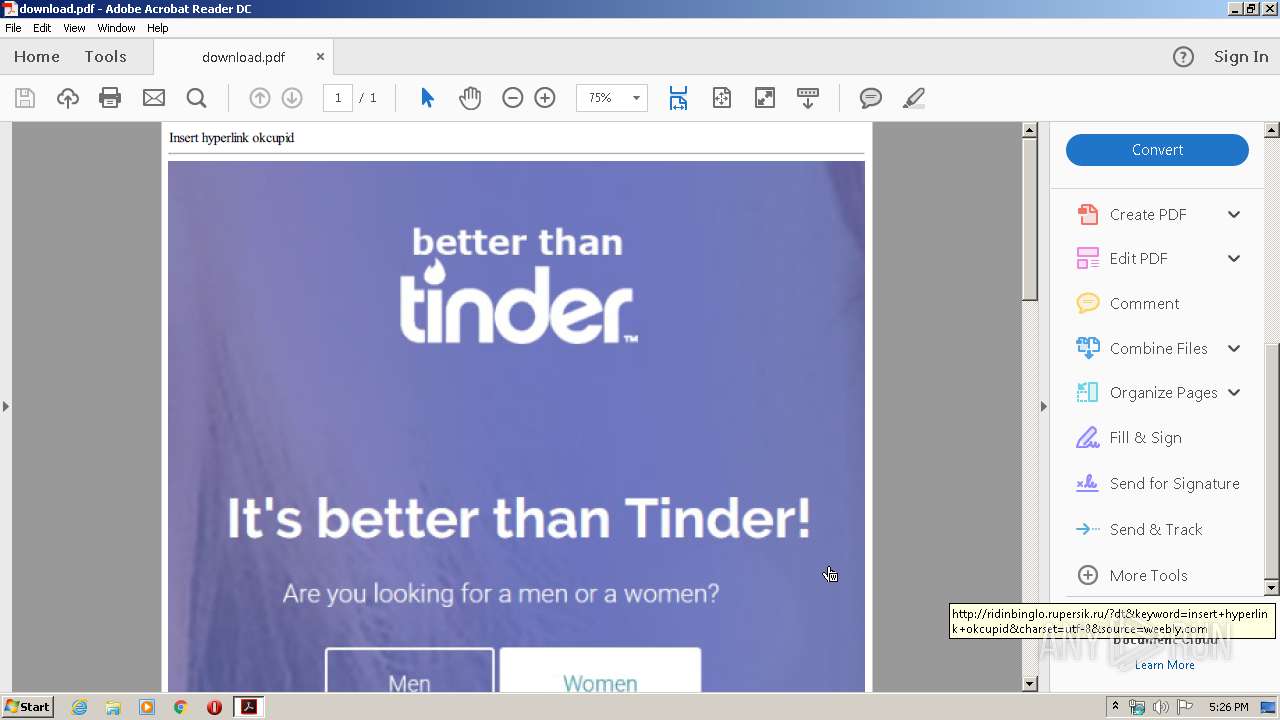The width and height of the screenshot is (1280, 720).
Task: Open Edit PDF tool
Action: (1138, 258)
